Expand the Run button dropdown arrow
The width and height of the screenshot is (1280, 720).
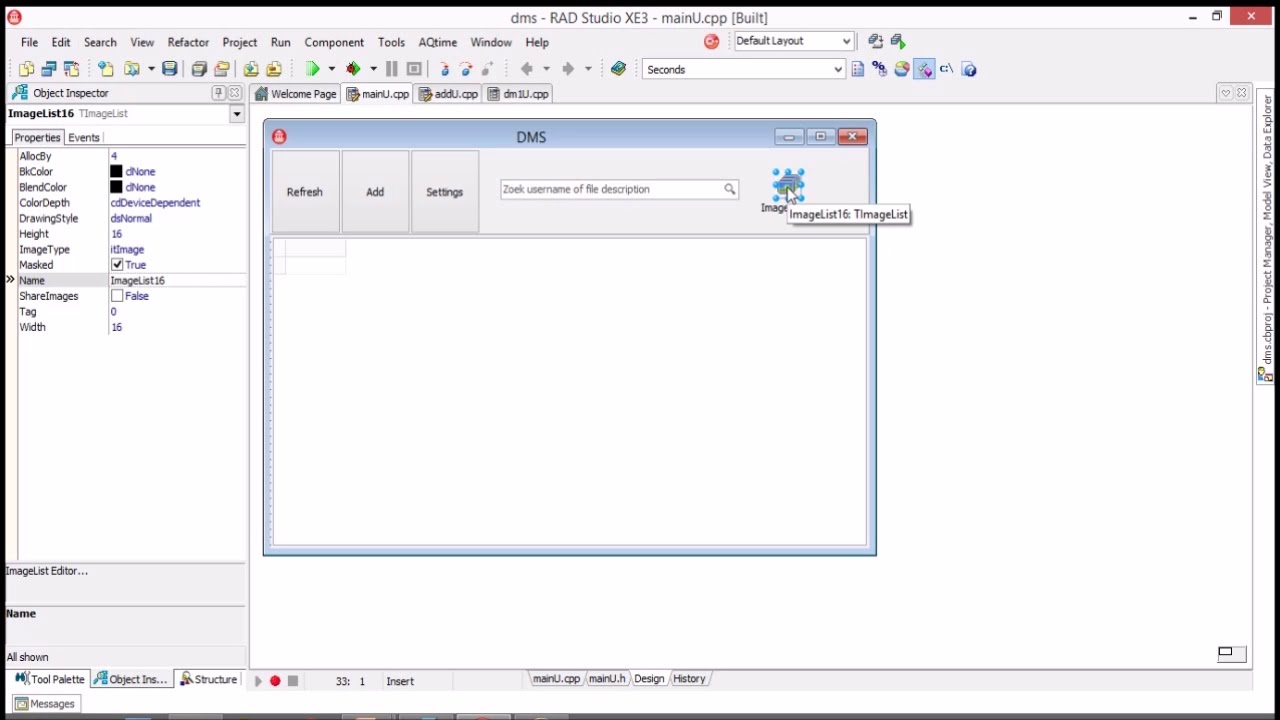(x=331, y=69)
